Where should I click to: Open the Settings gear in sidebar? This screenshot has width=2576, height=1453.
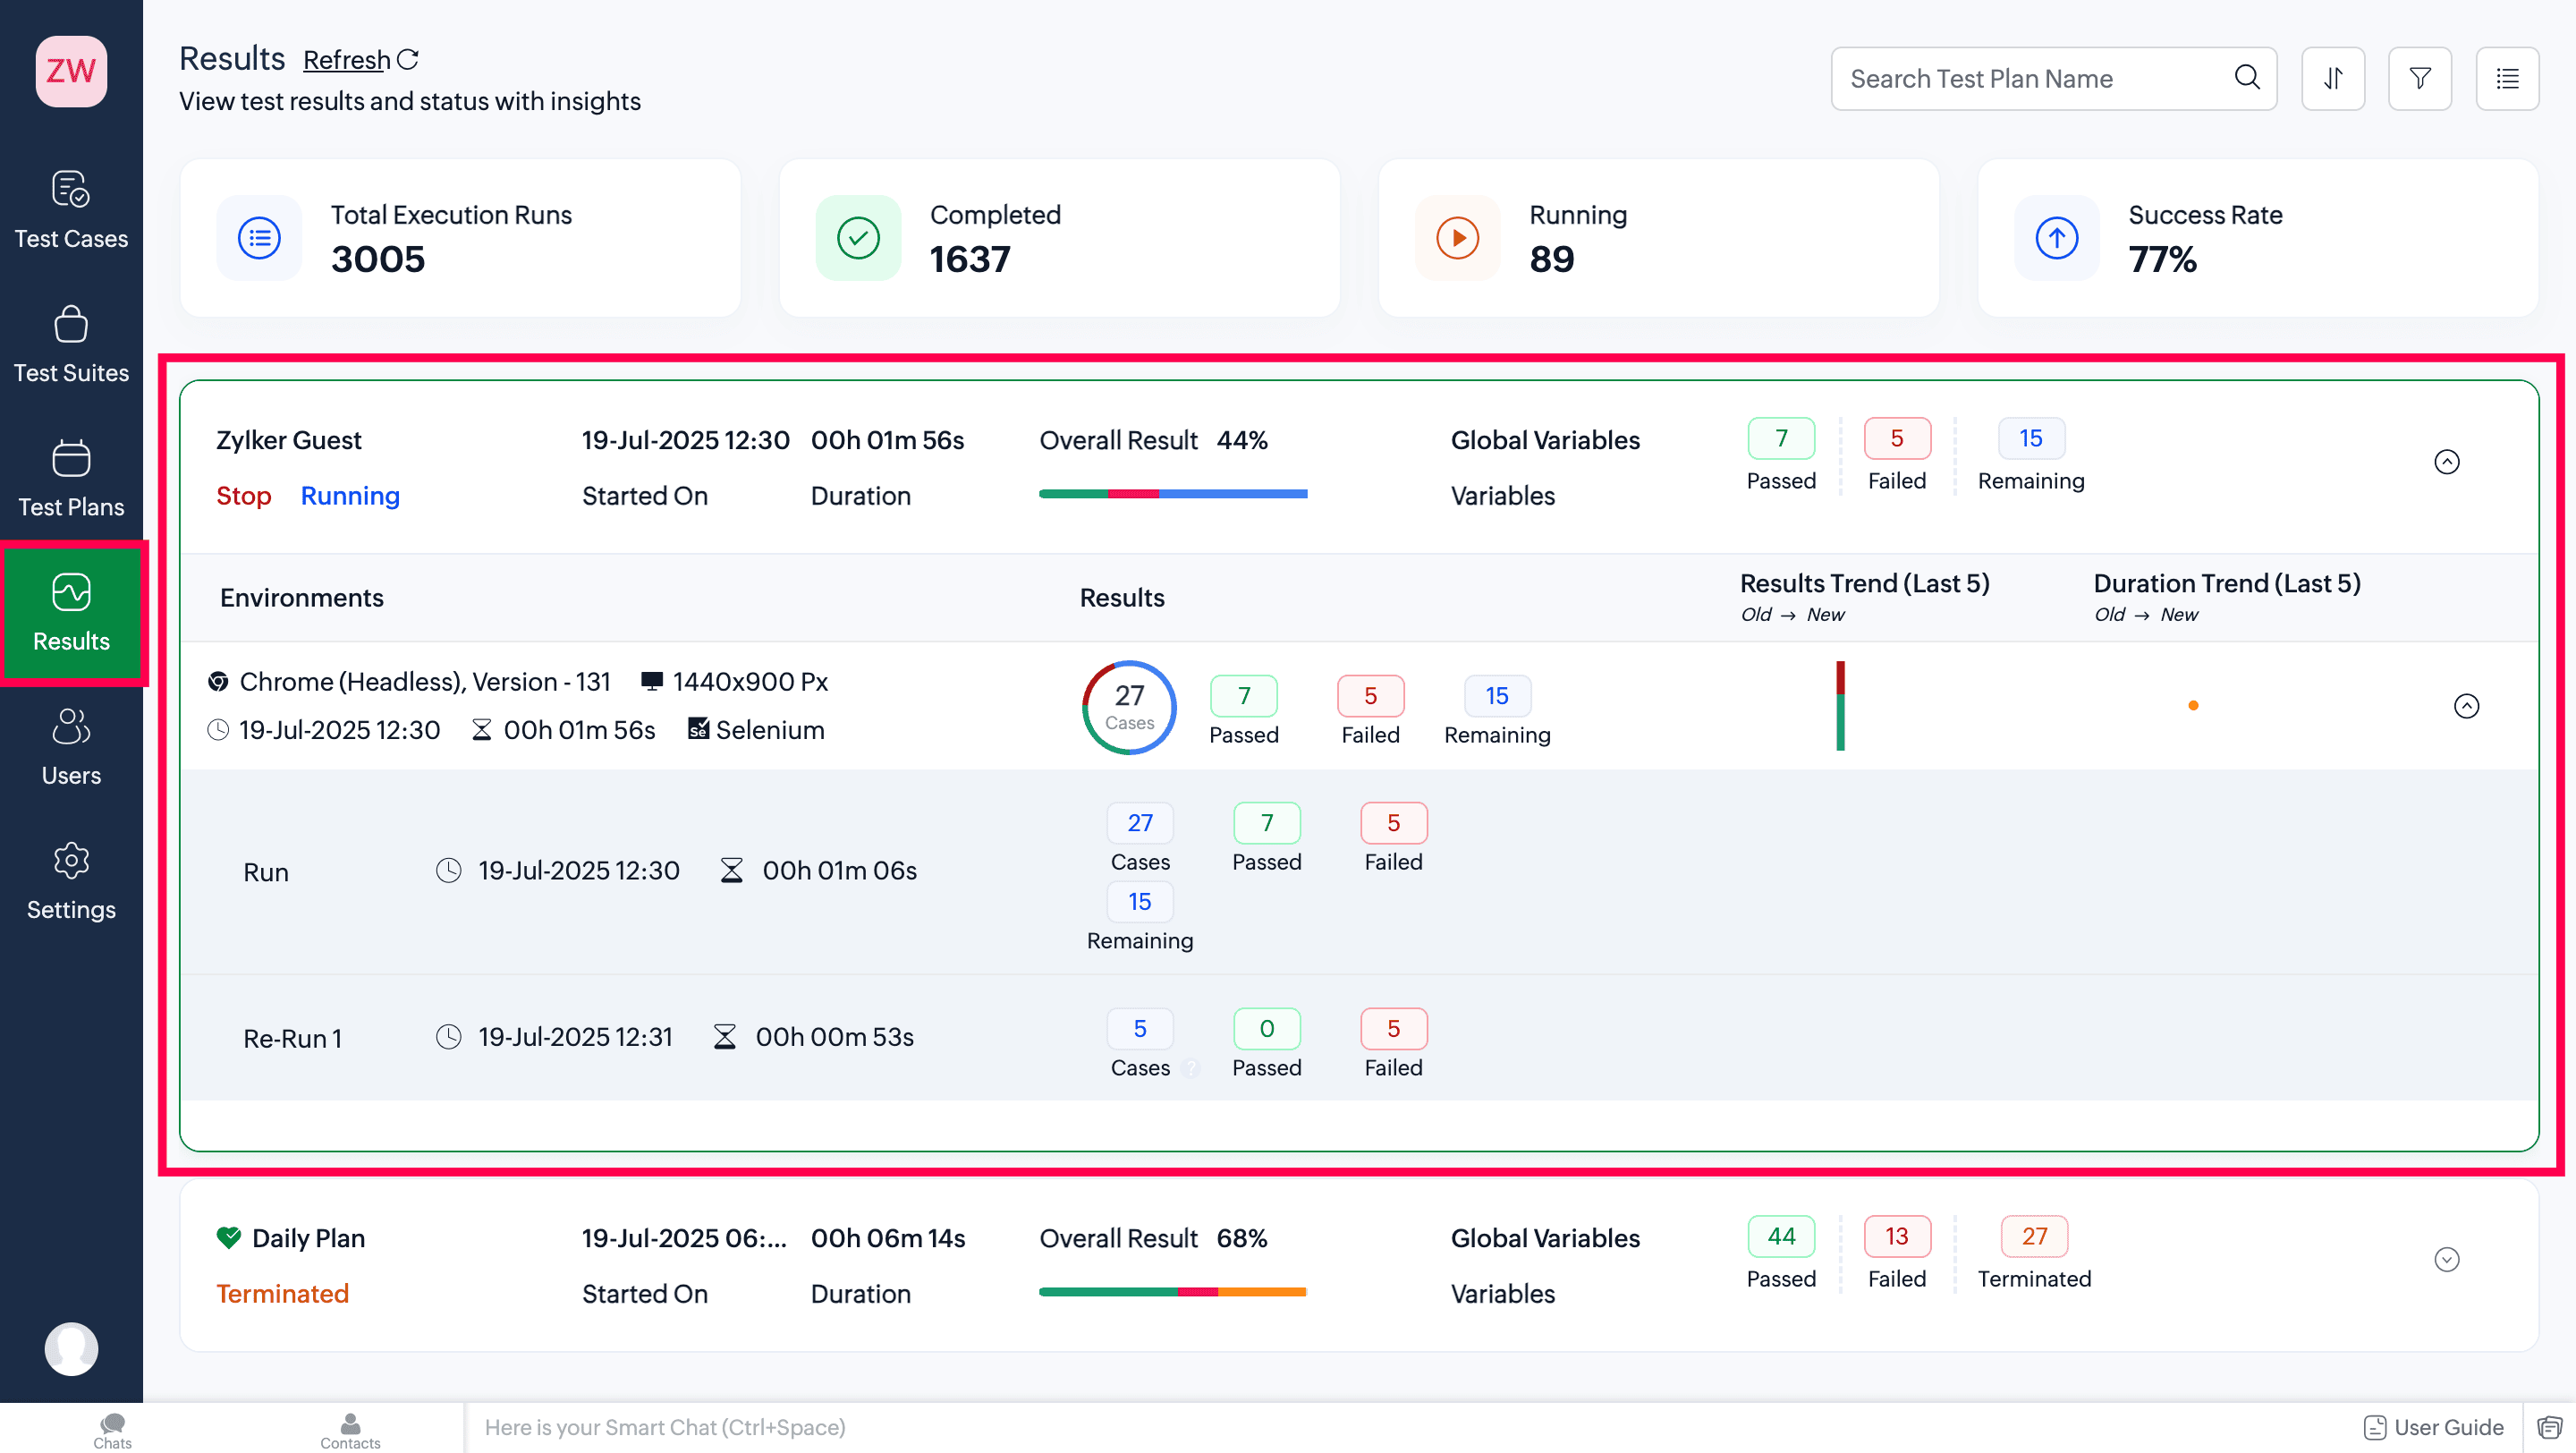(71, 881)
